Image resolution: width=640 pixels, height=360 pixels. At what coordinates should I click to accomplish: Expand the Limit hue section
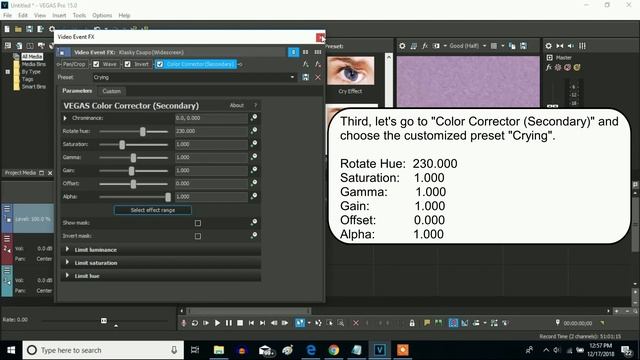tap(67, 276)
